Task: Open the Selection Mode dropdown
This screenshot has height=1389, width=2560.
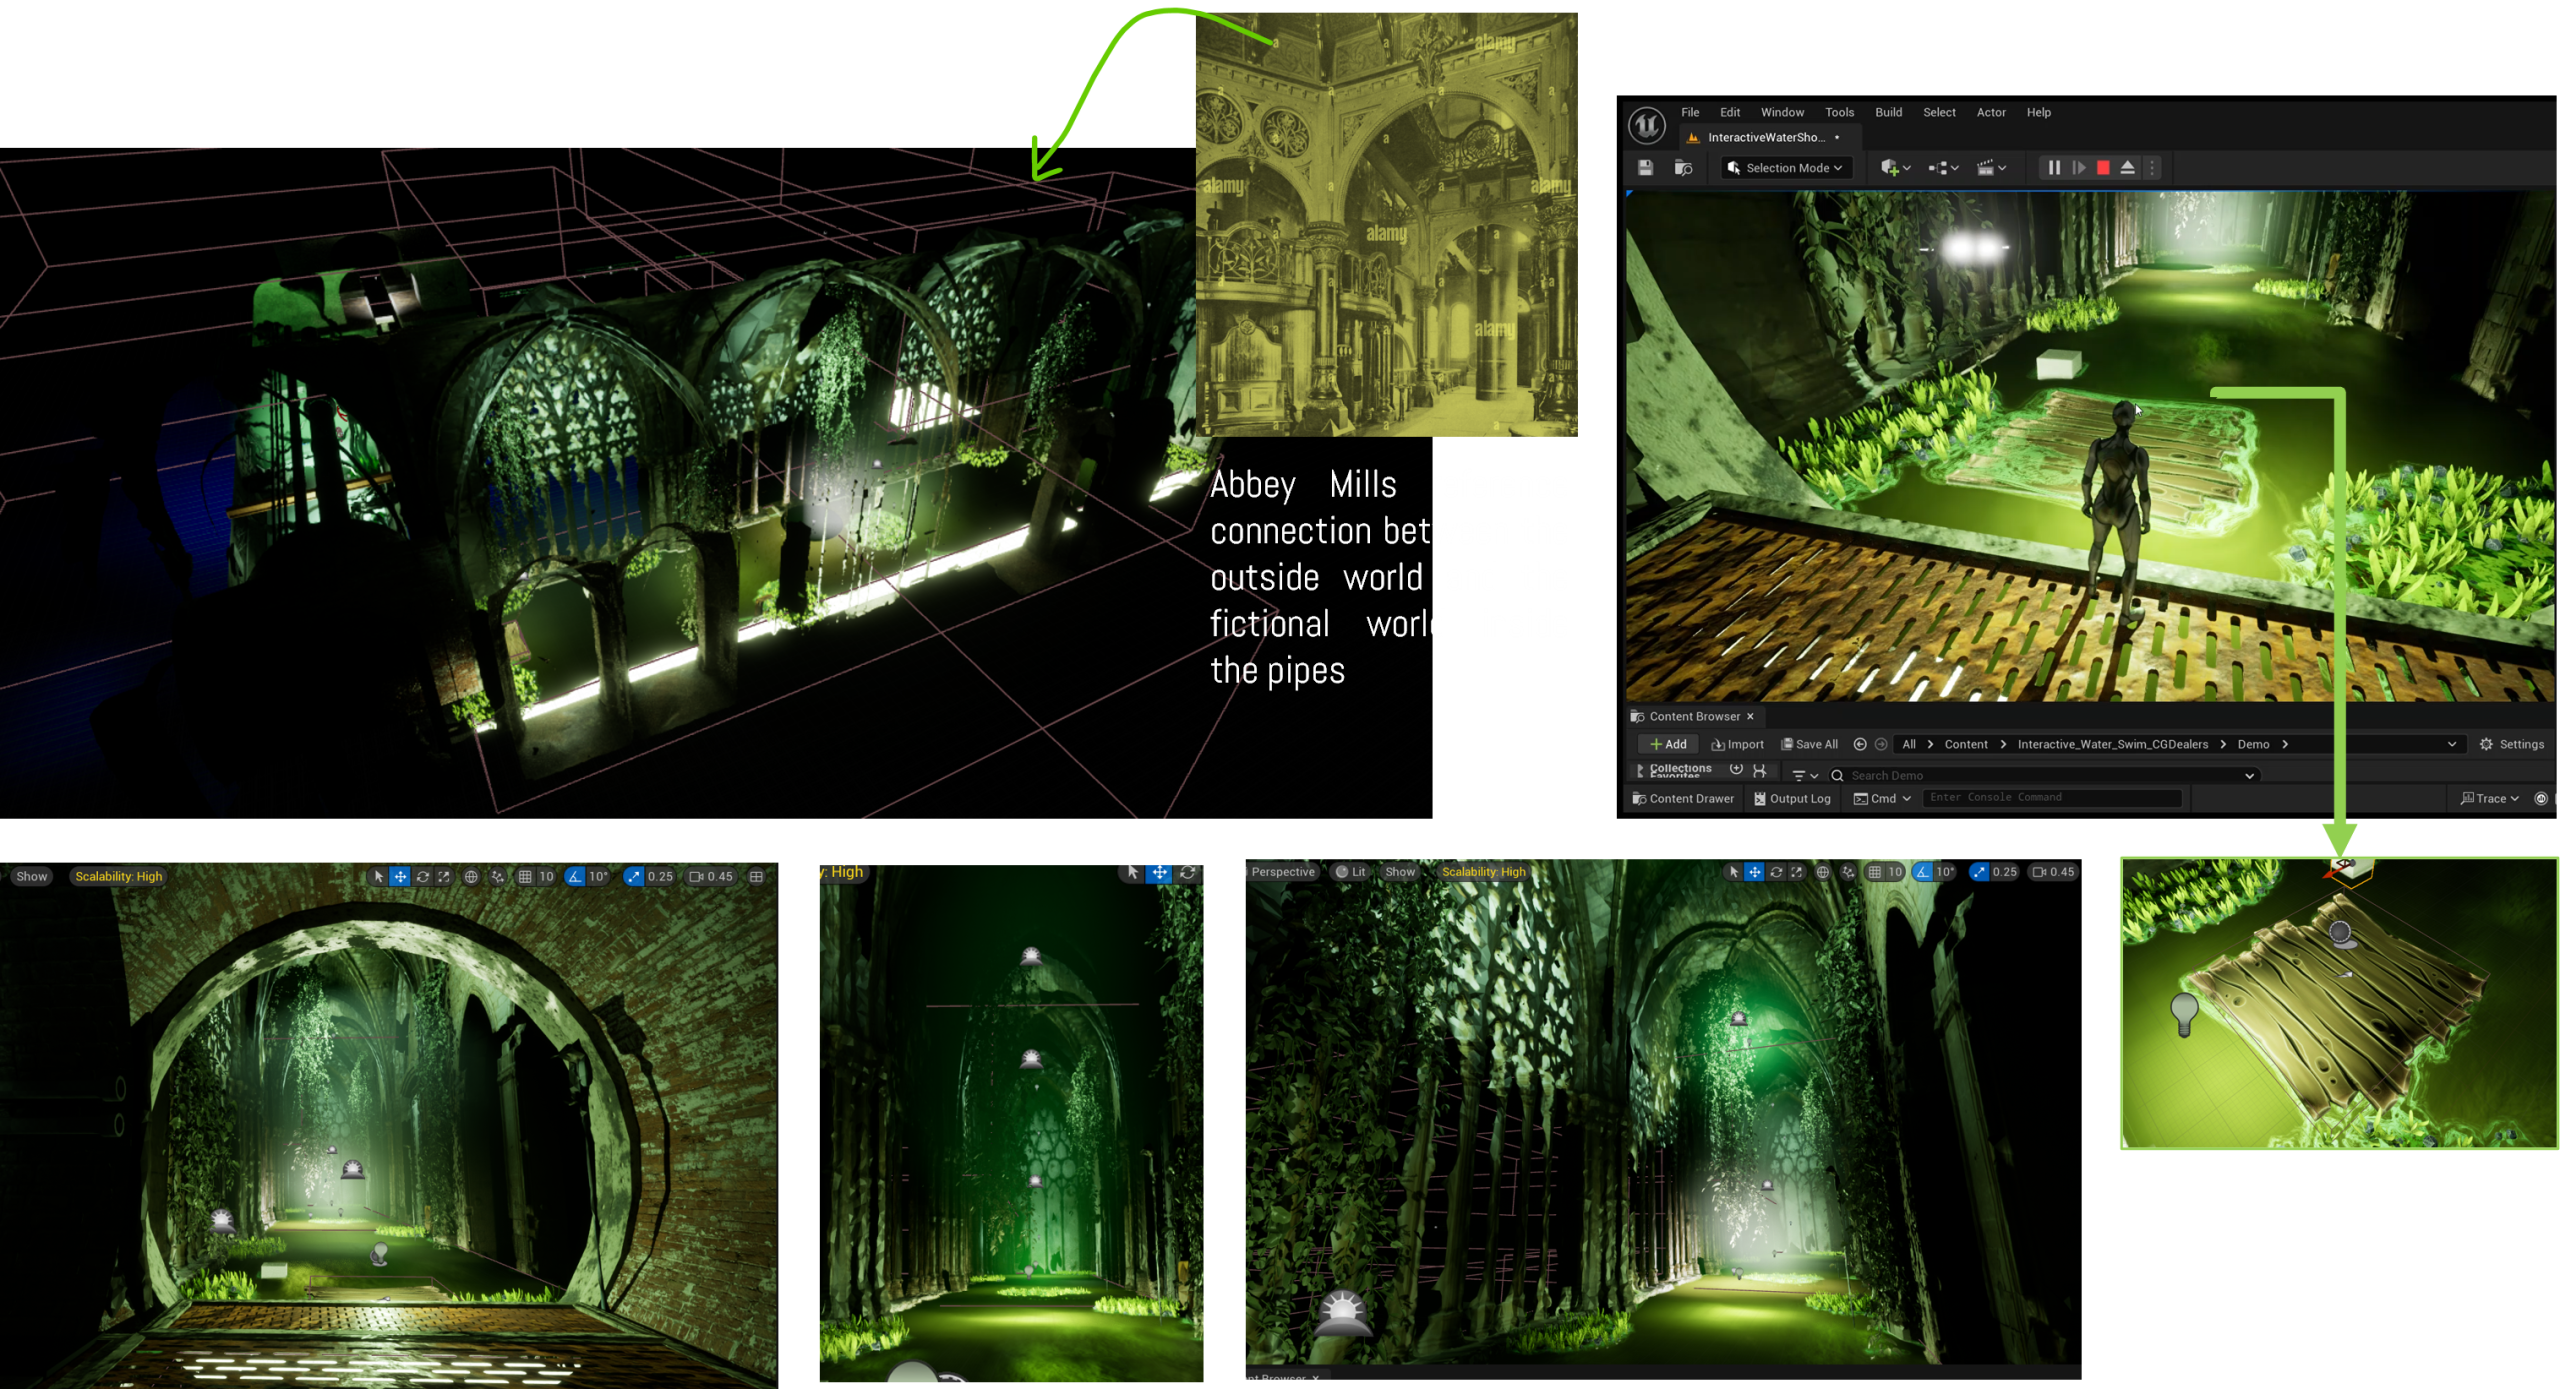Action: (x=1788, y=168)
